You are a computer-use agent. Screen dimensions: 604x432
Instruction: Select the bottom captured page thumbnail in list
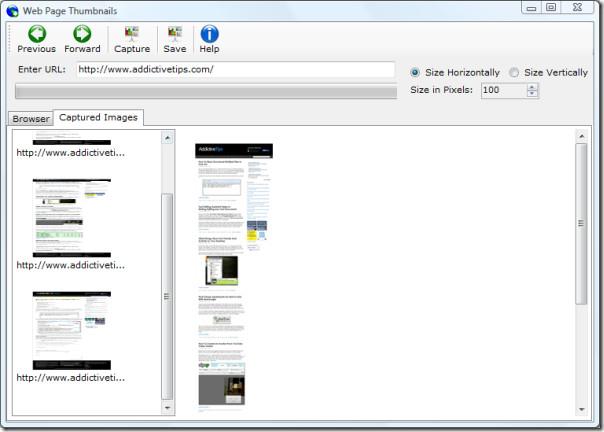72,331
